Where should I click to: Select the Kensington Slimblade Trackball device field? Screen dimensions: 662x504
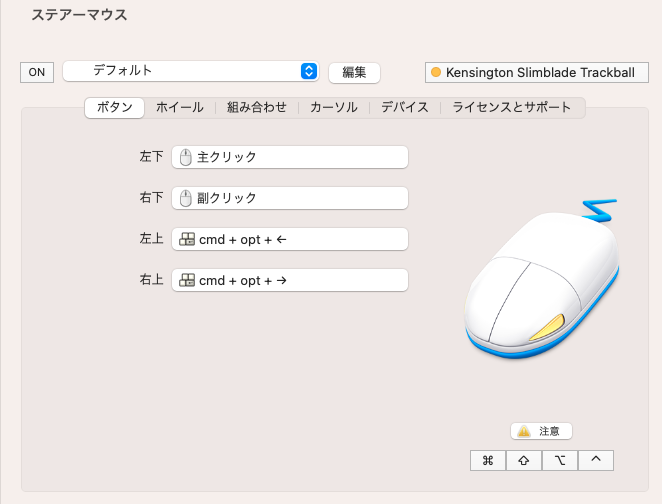537,72
